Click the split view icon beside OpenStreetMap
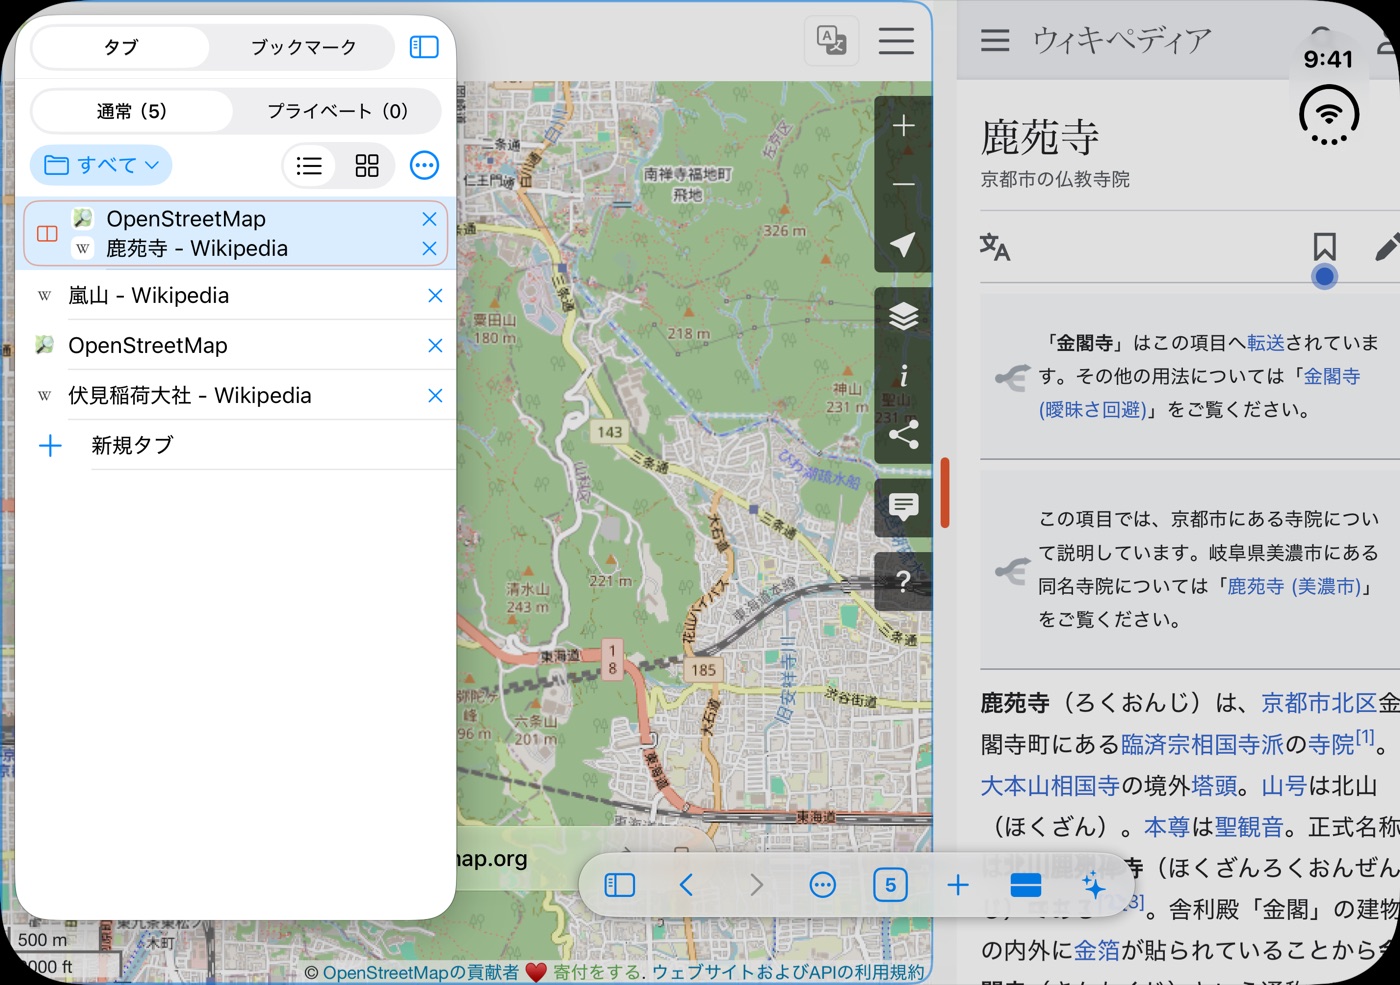 47,234
